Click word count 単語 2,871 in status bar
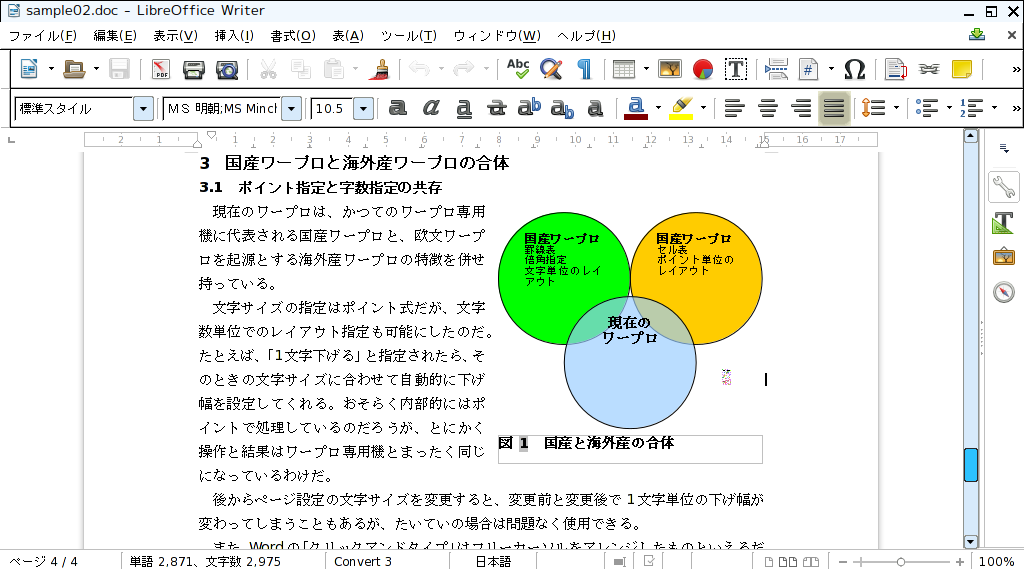Viewport: 1024px width, 572px height. [x=205, y=562]
